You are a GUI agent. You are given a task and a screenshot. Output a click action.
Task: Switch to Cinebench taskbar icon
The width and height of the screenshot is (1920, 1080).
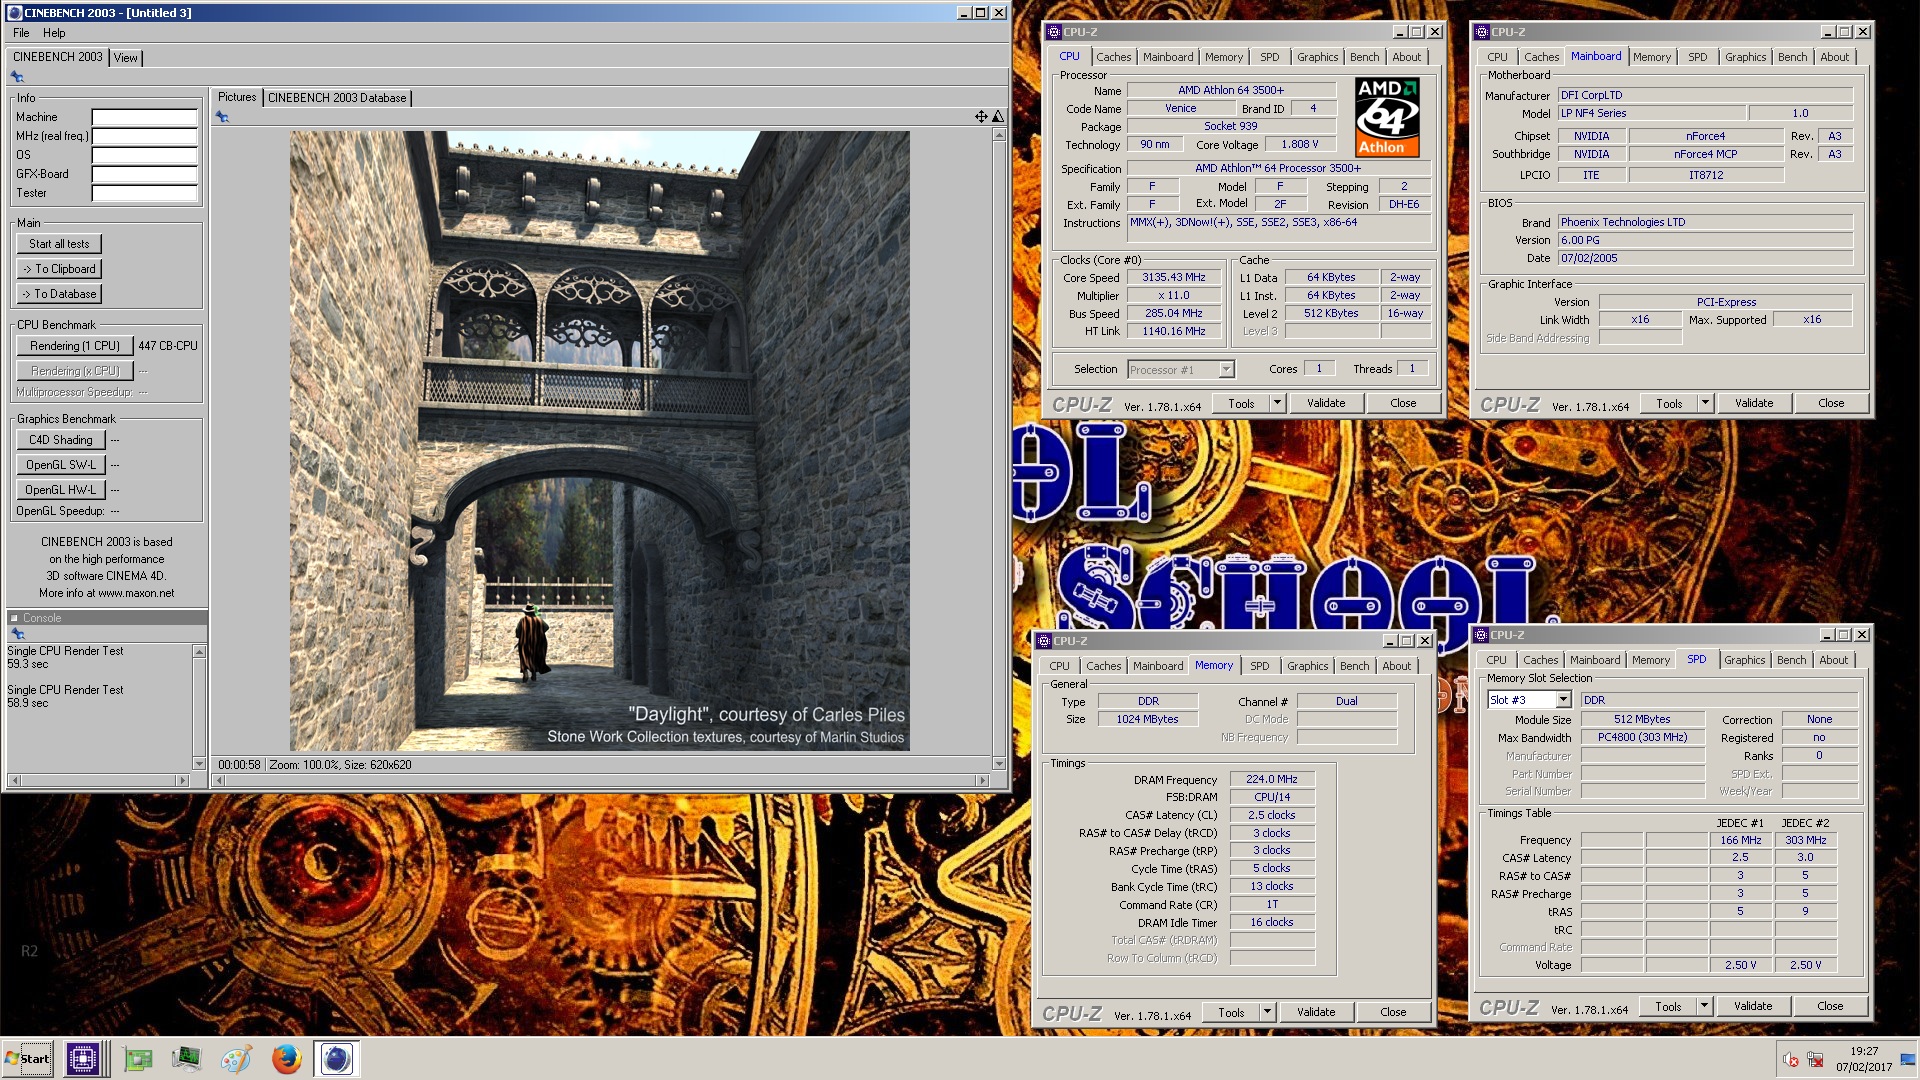click(337, 1058)
